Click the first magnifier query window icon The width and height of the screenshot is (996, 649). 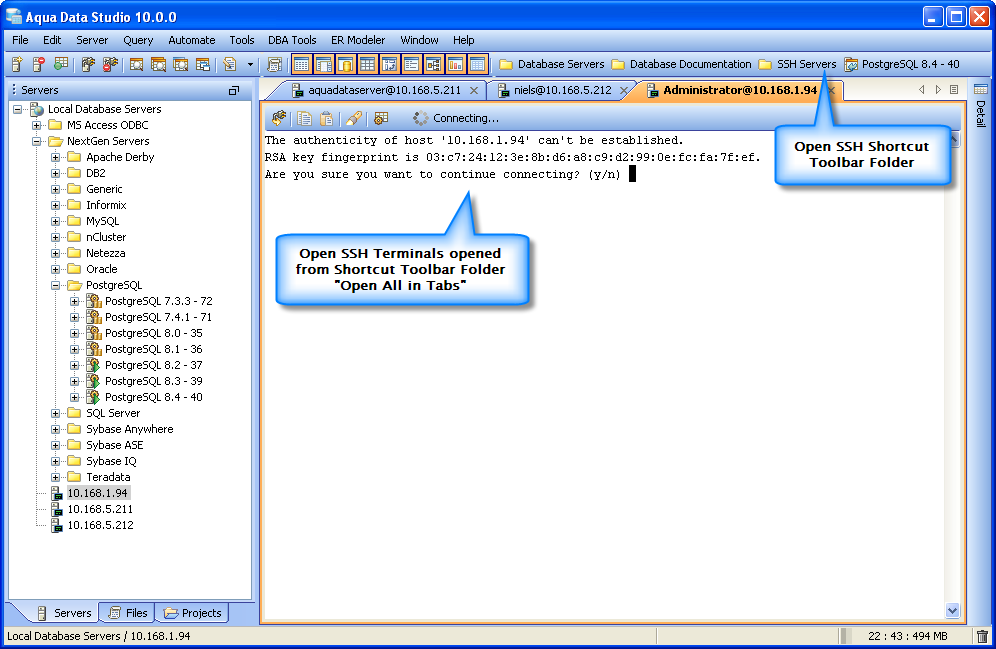point(136,64)
